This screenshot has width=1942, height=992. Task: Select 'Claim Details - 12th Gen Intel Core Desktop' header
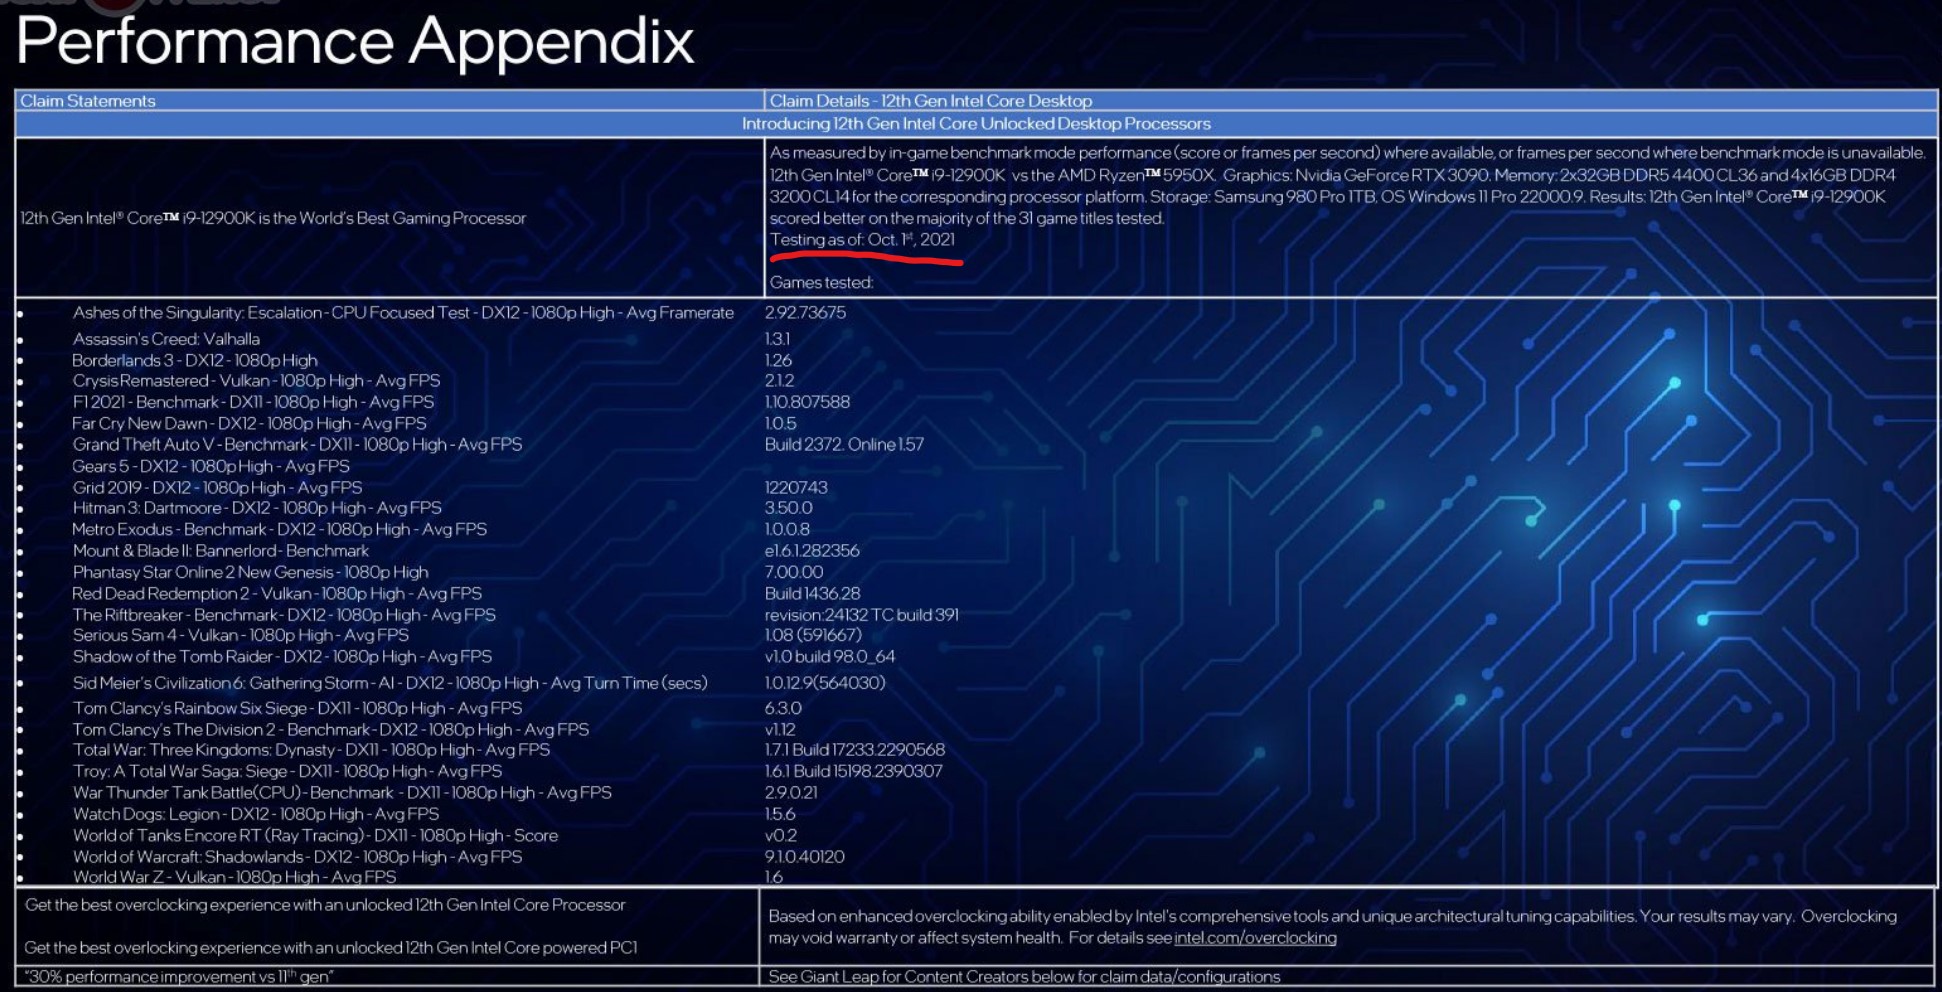[930, 101]
